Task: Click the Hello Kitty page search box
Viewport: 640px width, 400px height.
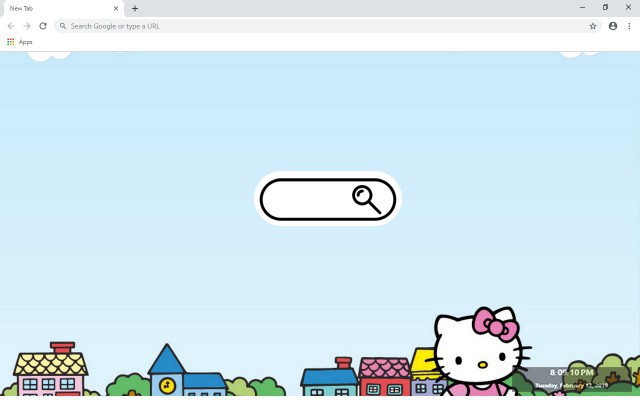Action: 328,199
